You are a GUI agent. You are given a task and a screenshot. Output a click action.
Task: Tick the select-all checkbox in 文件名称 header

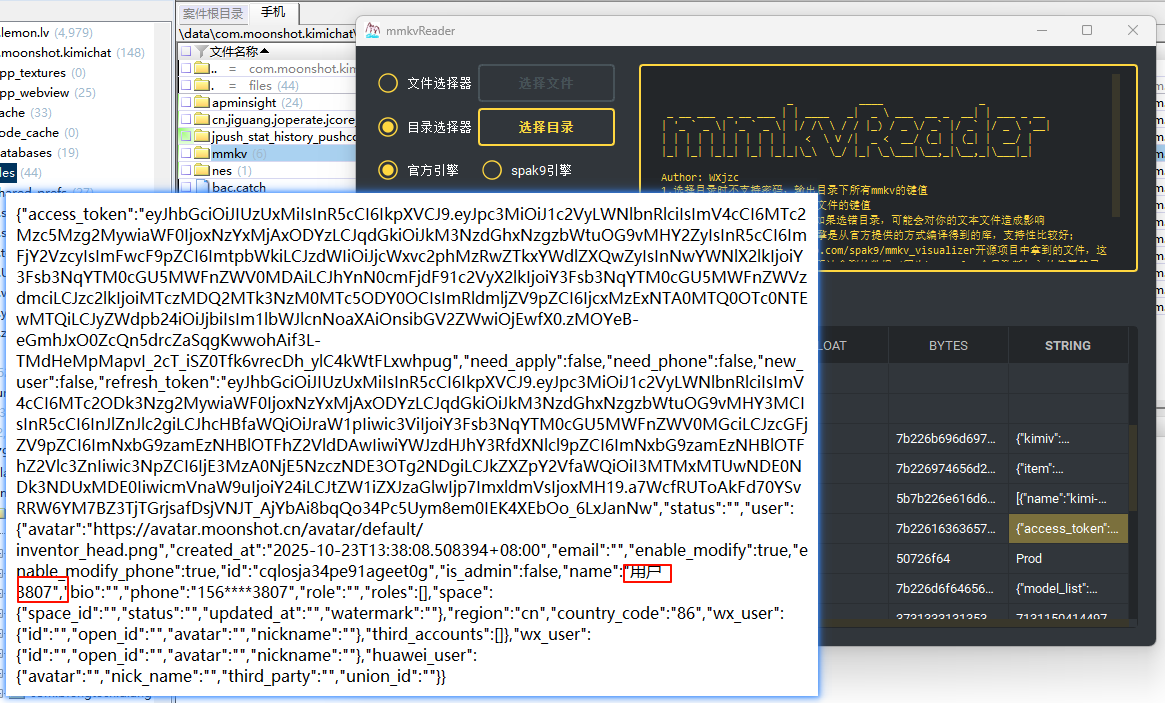(x=186, y=51)
